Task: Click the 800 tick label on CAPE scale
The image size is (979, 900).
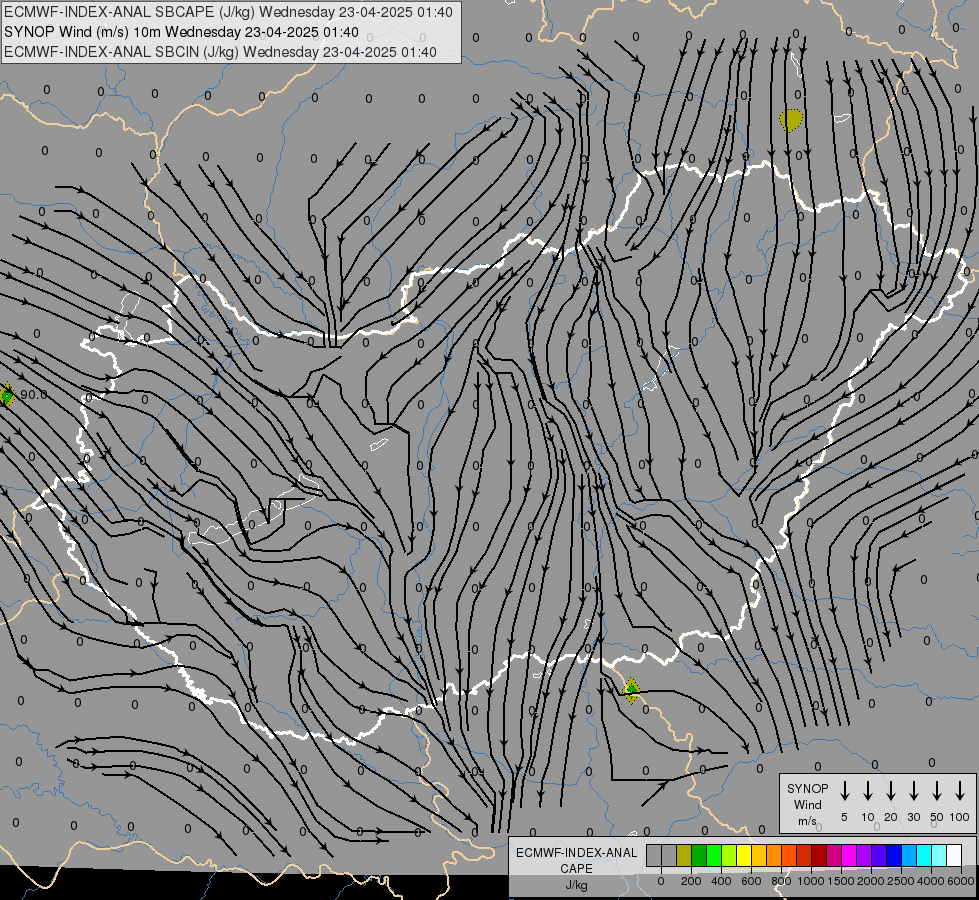Action: (x=781, y=881)
